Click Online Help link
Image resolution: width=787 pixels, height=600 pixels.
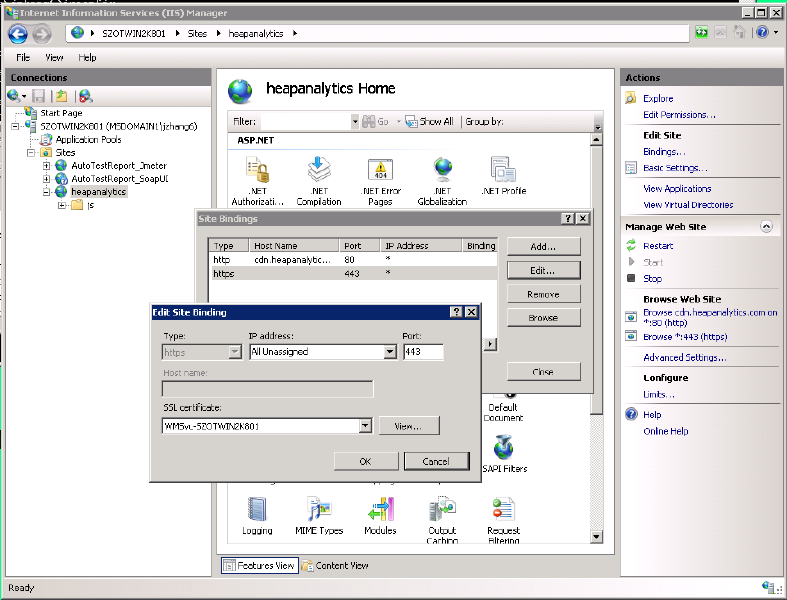[x=666, y=431]
